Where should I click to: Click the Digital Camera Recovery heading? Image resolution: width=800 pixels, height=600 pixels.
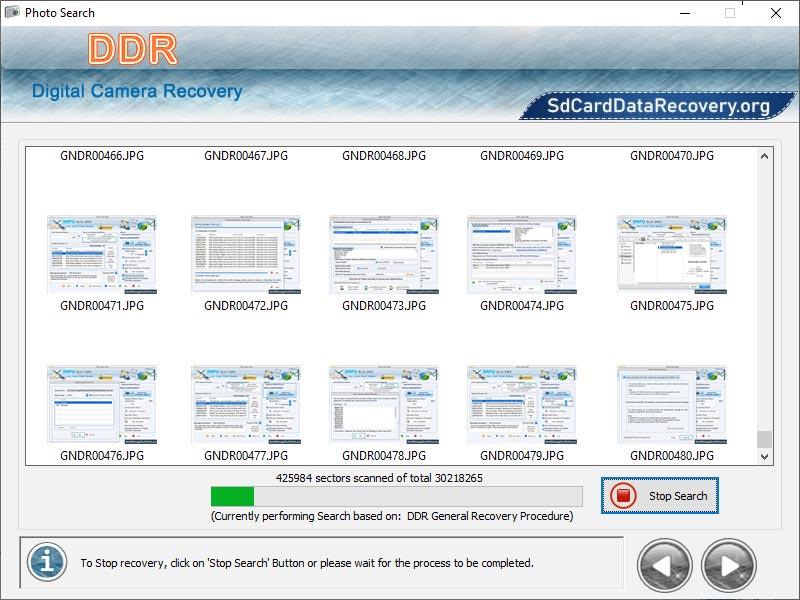[137, 91]
